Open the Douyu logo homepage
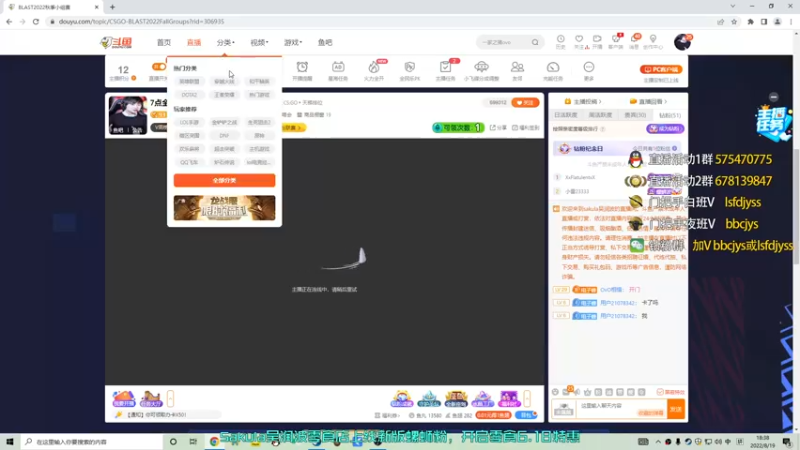 tap(116, 42)
